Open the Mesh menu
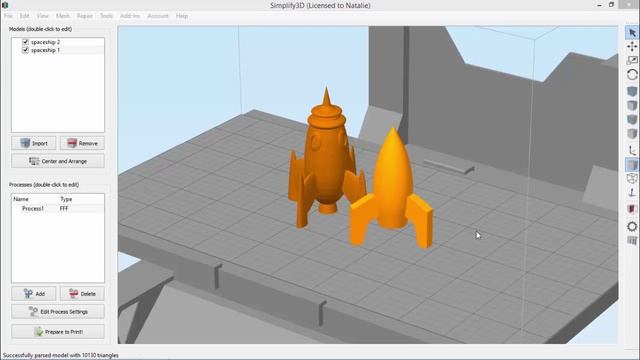The width and height of the screenshot is (640, 360). click(x=62, y=16)
